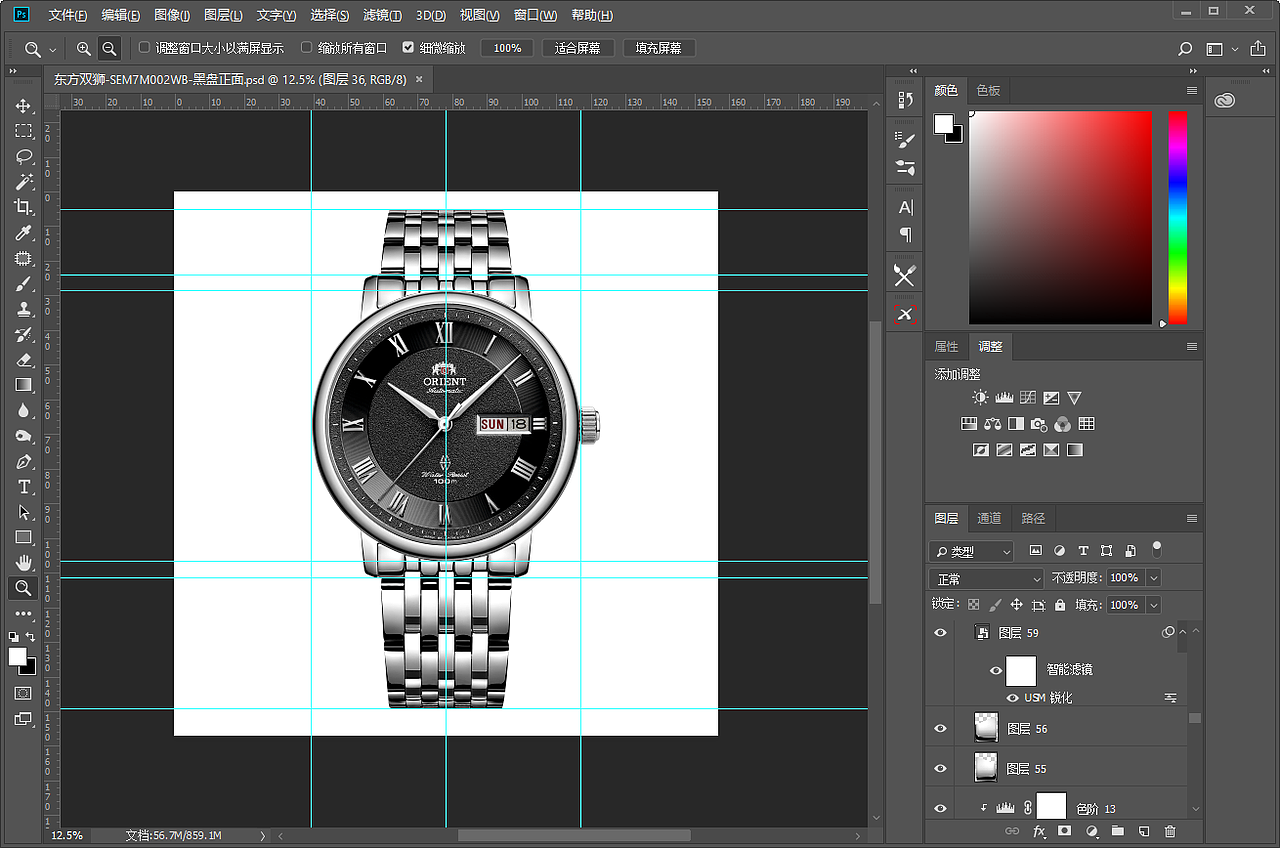Viewport: 1280px width, 848px height.
Task: Enable 缩放所有窗口 checkbox
Action: point(307,47)
